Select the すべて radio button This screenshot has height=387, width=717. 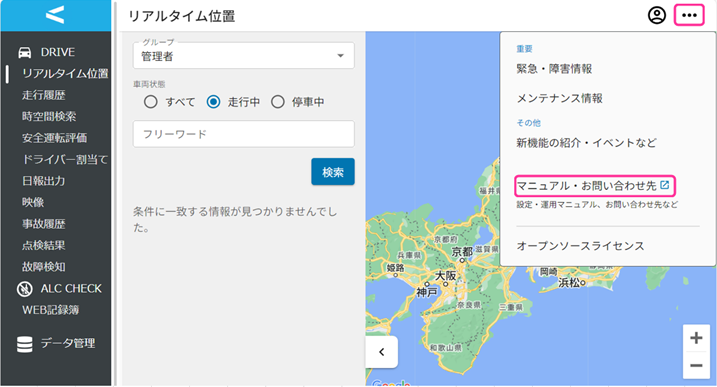[x=150, y=102]
